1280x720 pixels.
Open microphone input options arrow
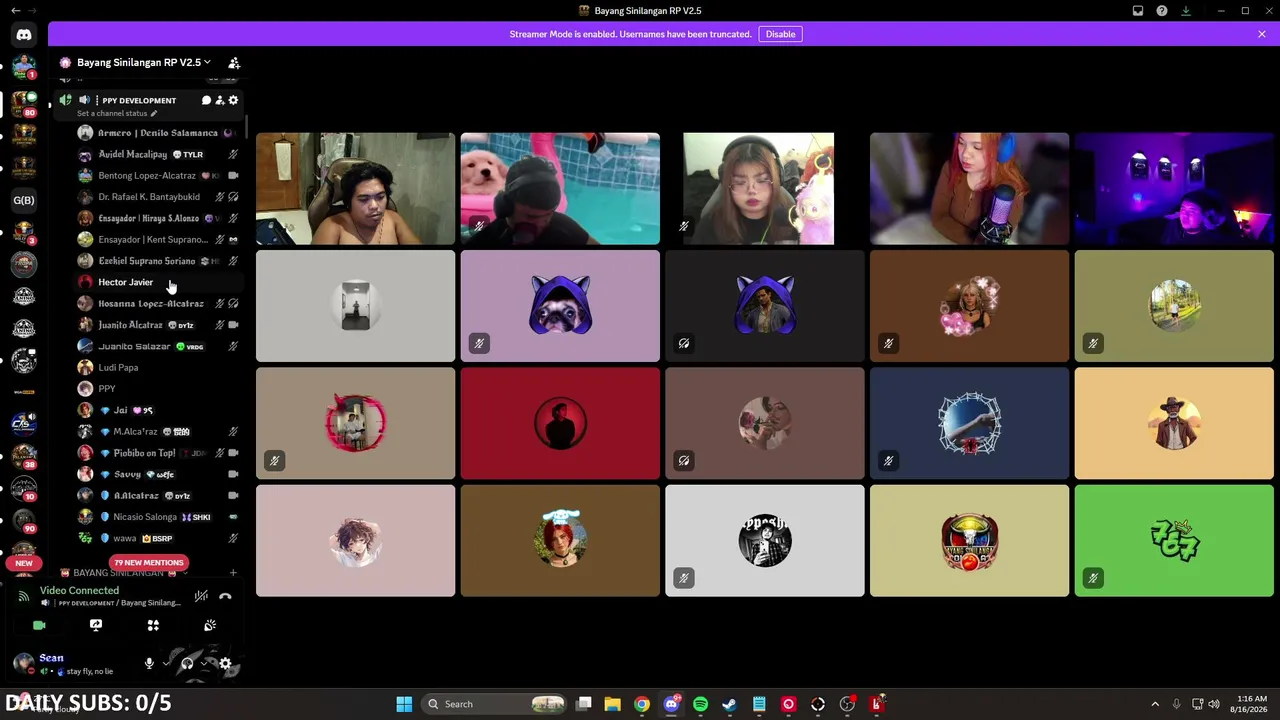[x=166, y=663]
